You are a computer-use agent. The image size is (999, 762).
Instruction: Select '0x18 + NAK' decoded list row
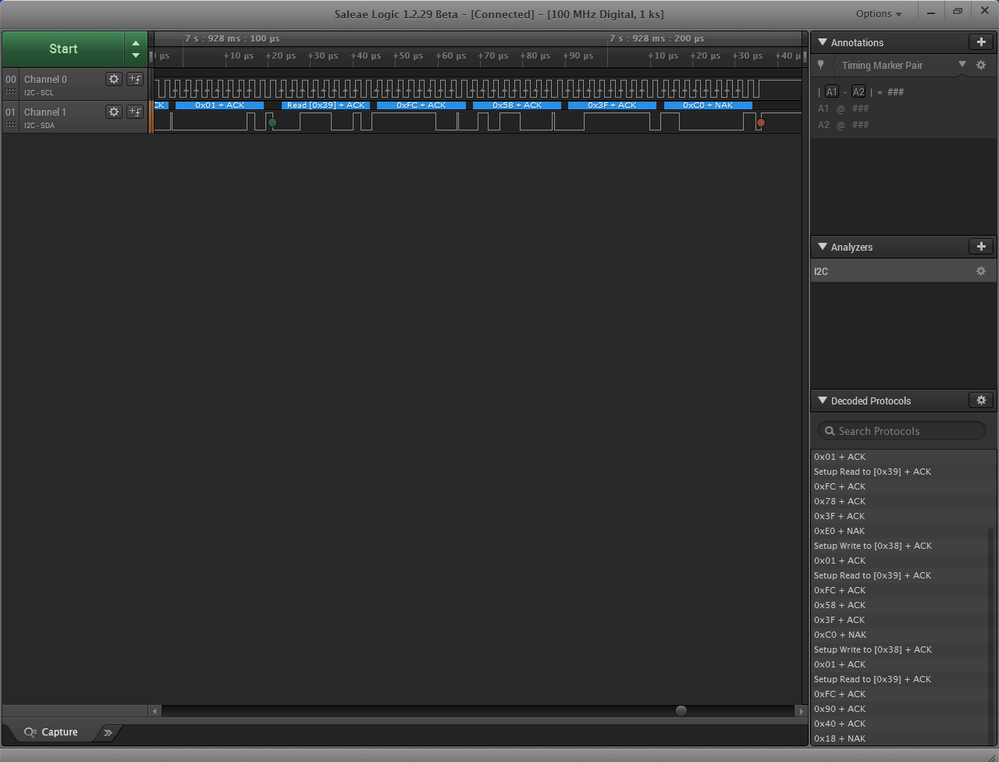tap(900, 738)
